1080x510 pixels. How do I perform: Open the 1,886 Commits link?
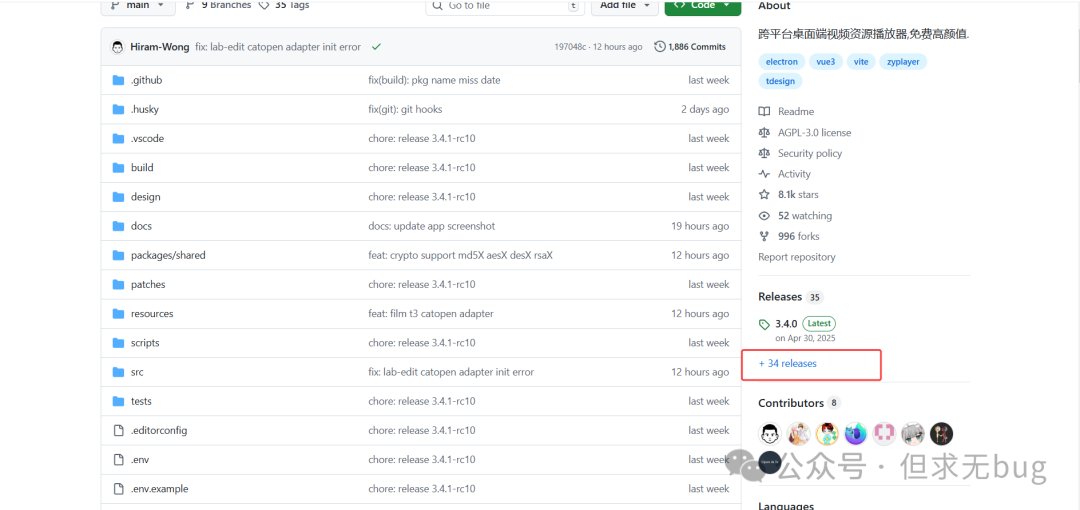pos(696,47)
